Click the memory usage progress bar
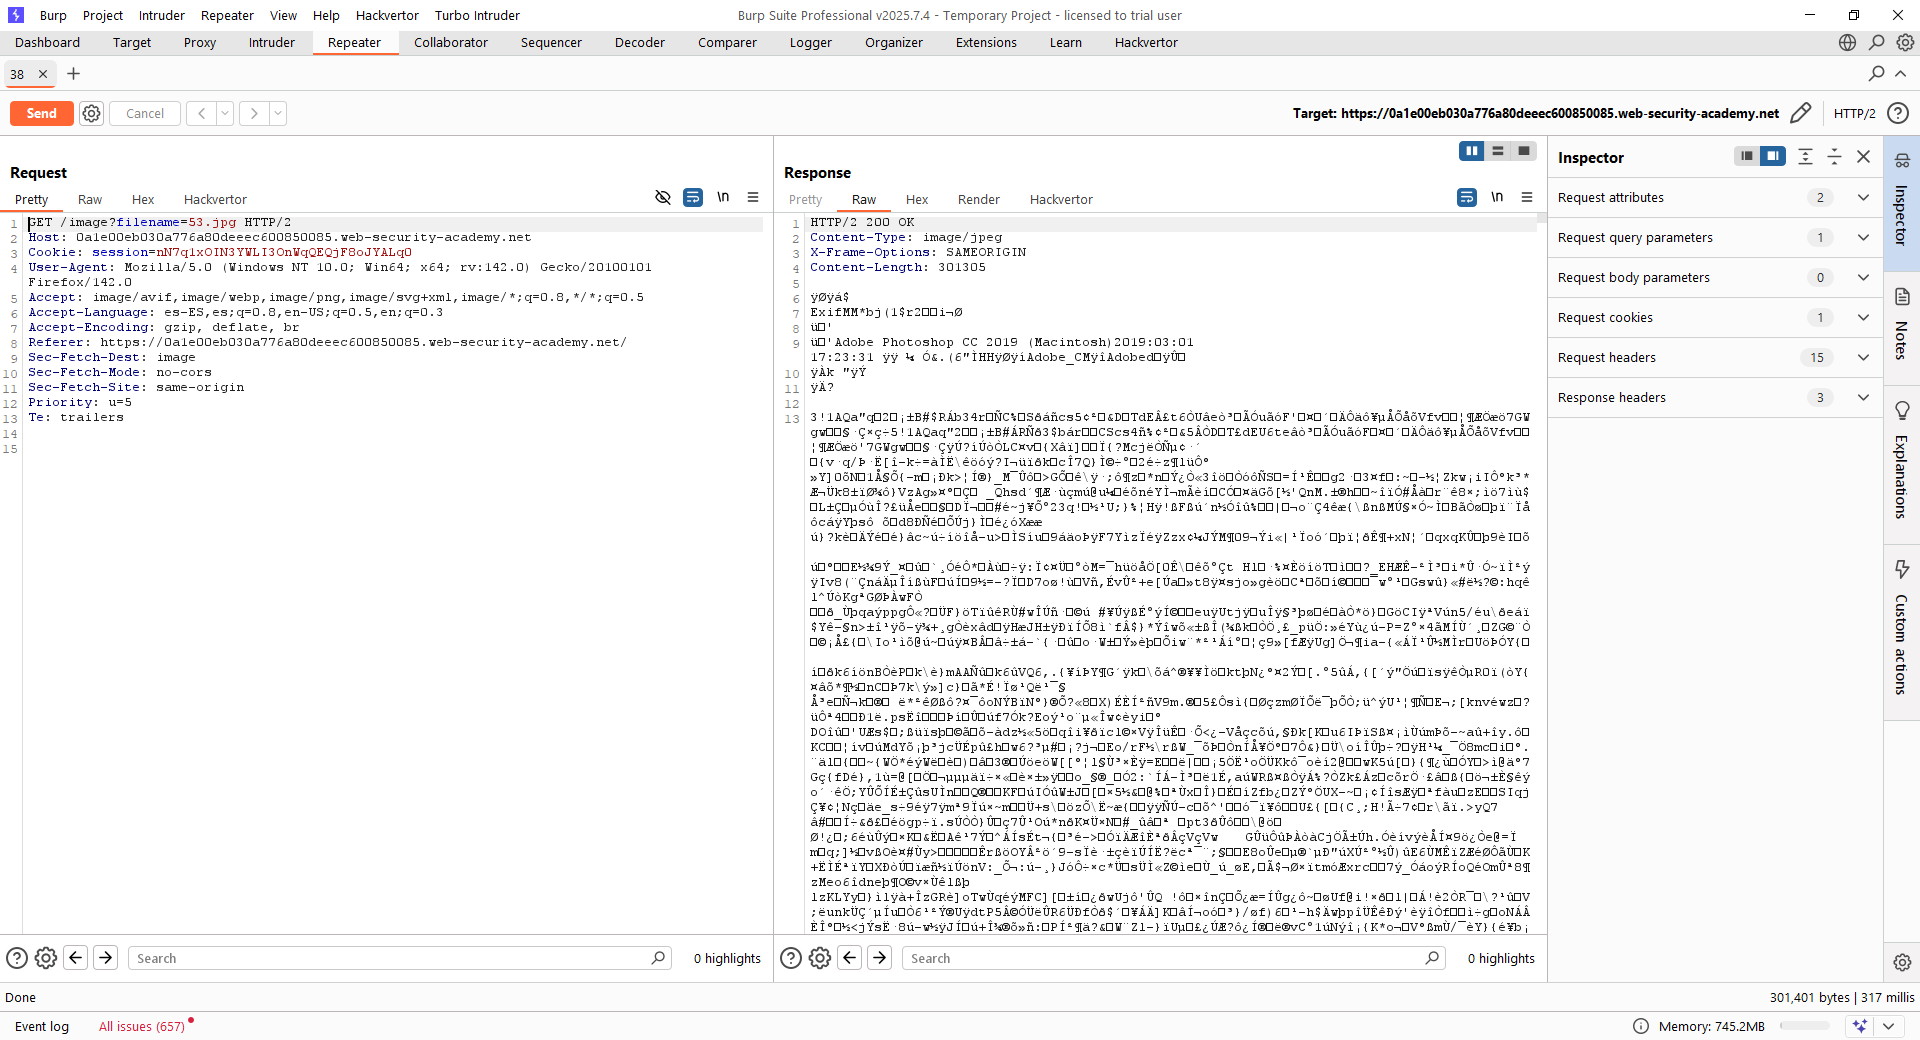The image size is (1920, 1040). click(1804, 1026)
